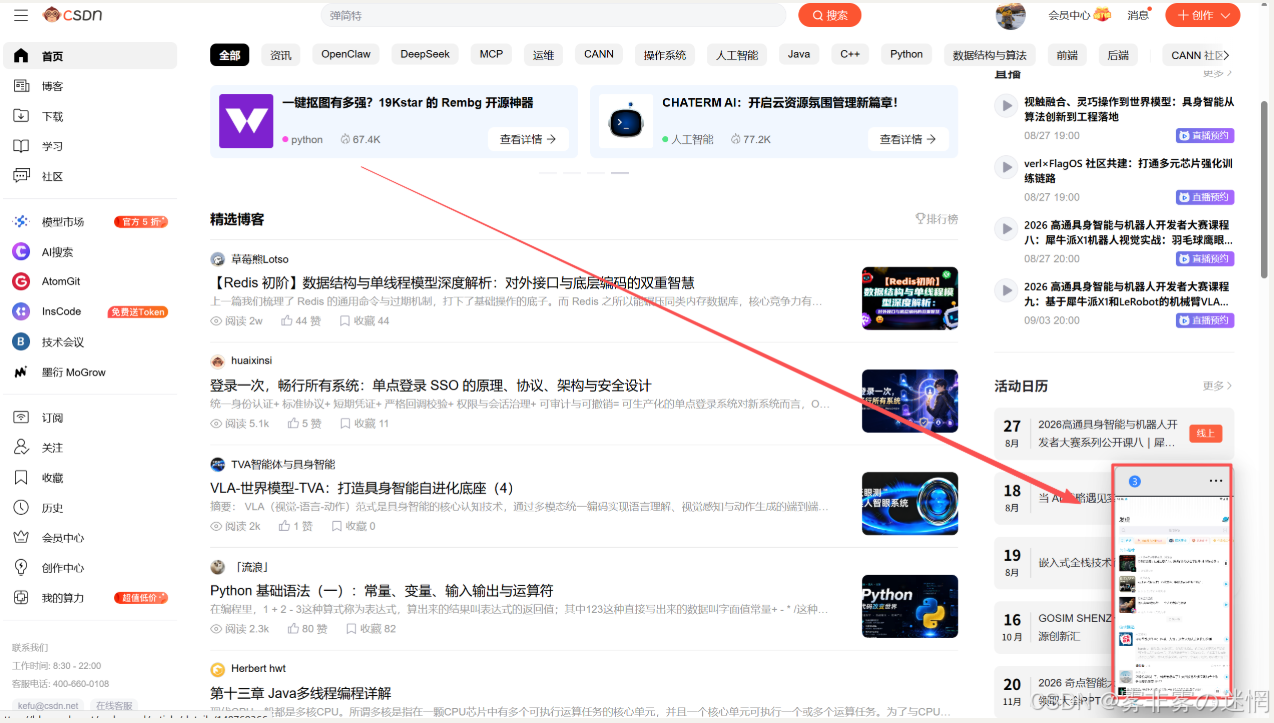The image size is (1274, 723).
Task: Play the verl×FlagOS live stream entry
Action: (x=1006, y=167)
